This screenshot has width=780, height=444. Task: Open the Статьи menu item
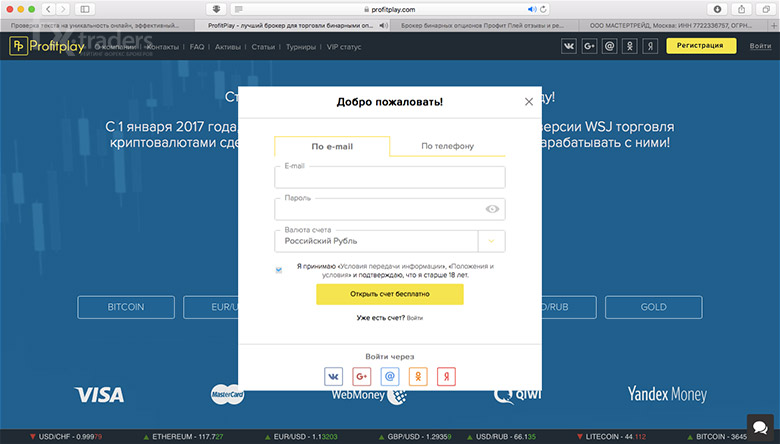263,47
